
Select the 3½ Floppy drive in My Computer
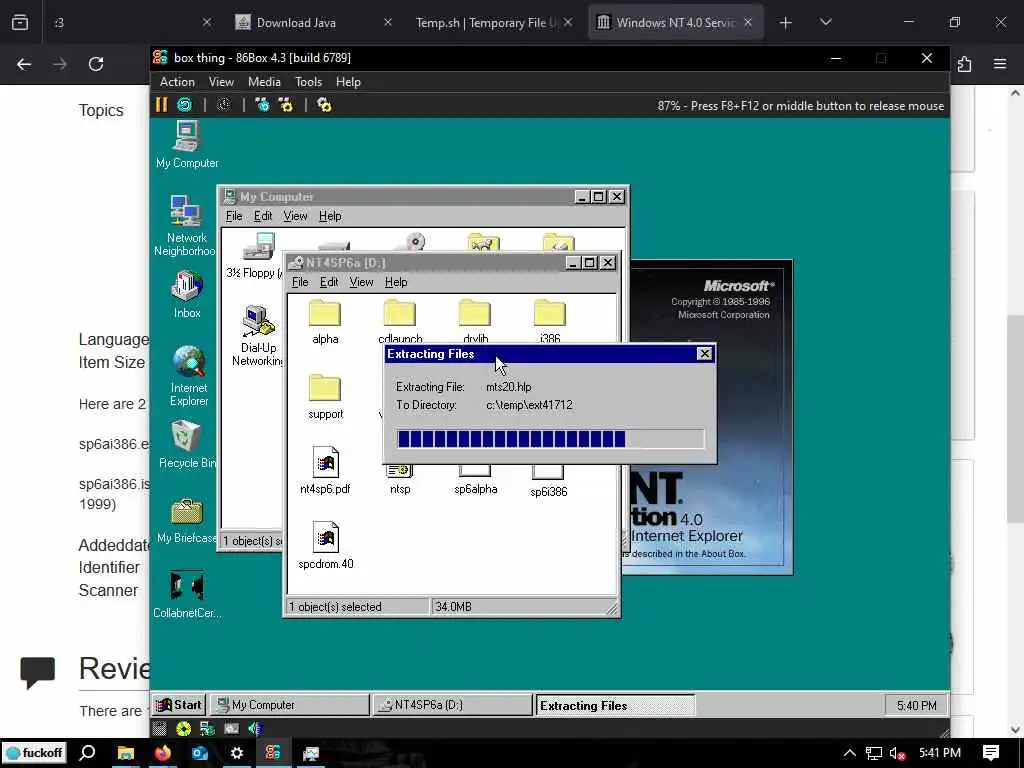pyautogui.click(x=255, y=255)
